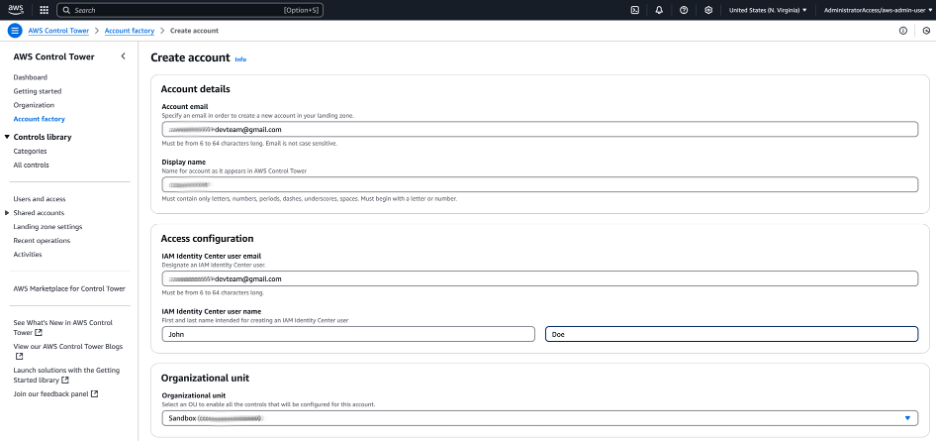Open the help question mark menu
This screenshot has width=936, height=442.
(683, 10)
